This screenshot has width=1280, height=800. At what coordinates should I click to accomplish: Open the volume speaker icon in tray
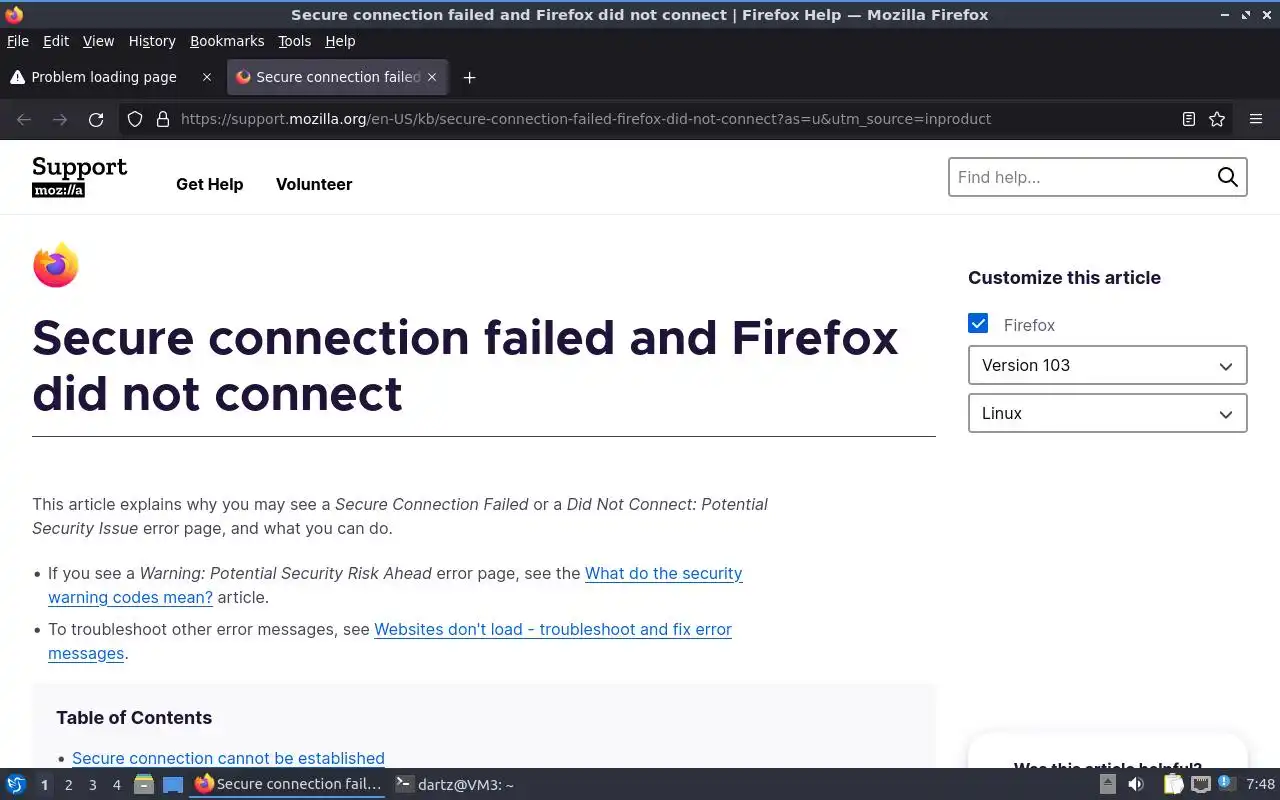point(1136,784)
